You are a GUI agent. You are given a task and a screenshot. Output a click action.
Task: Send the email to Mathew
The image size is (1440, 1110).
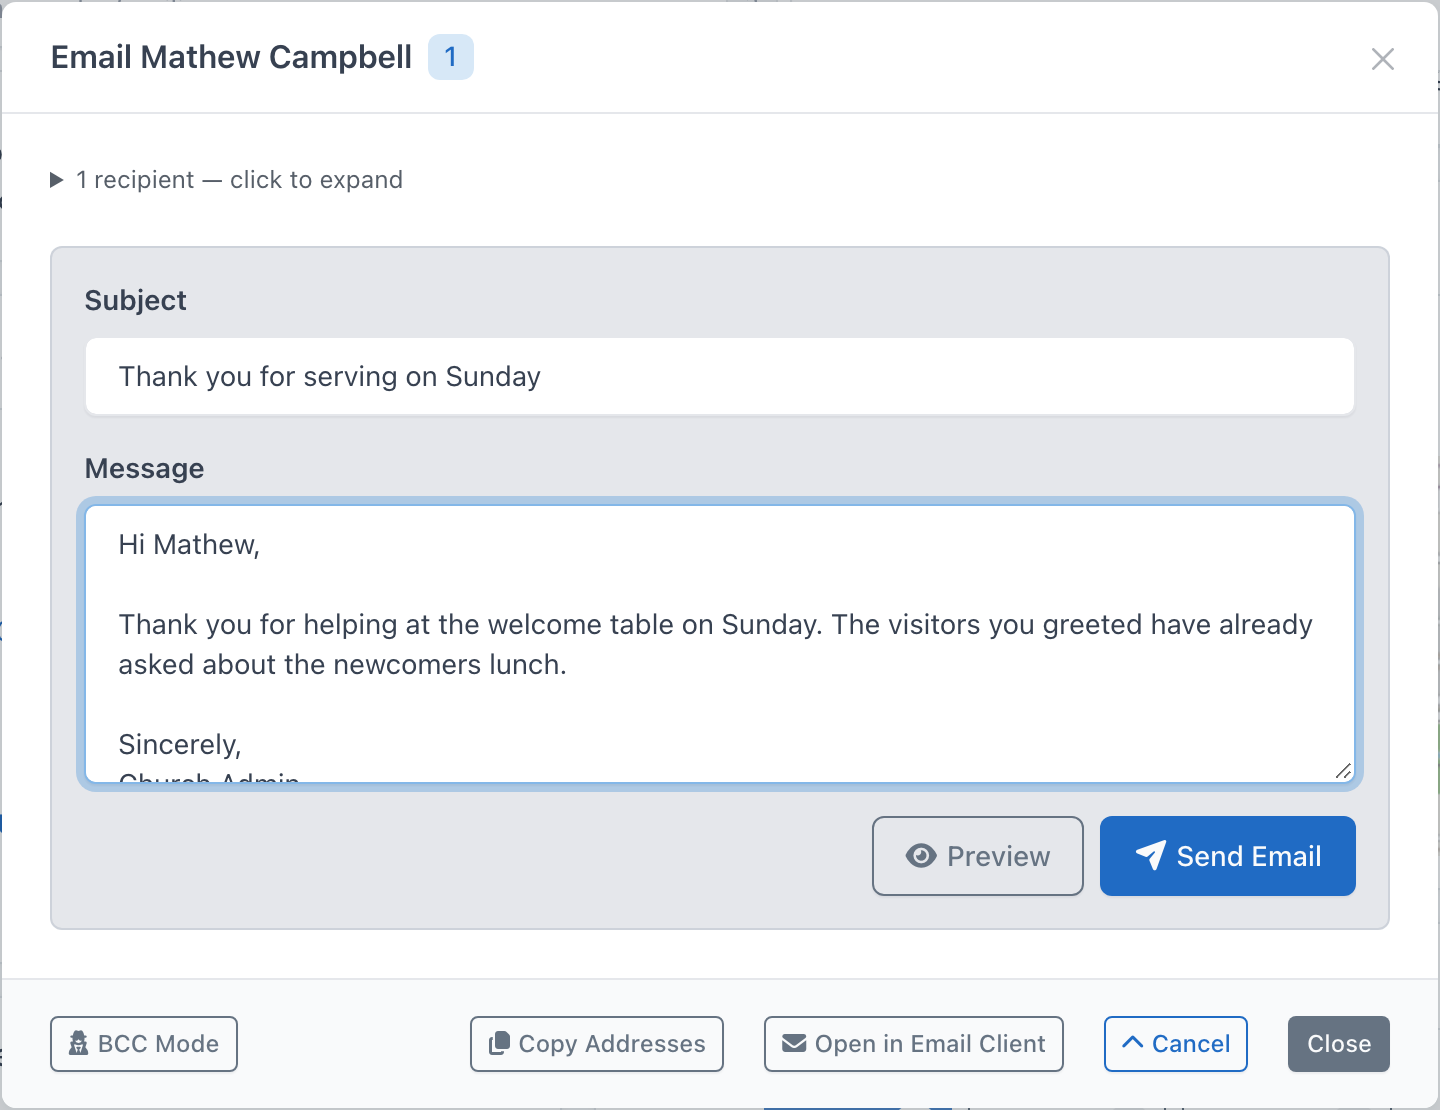point(1228,856)
